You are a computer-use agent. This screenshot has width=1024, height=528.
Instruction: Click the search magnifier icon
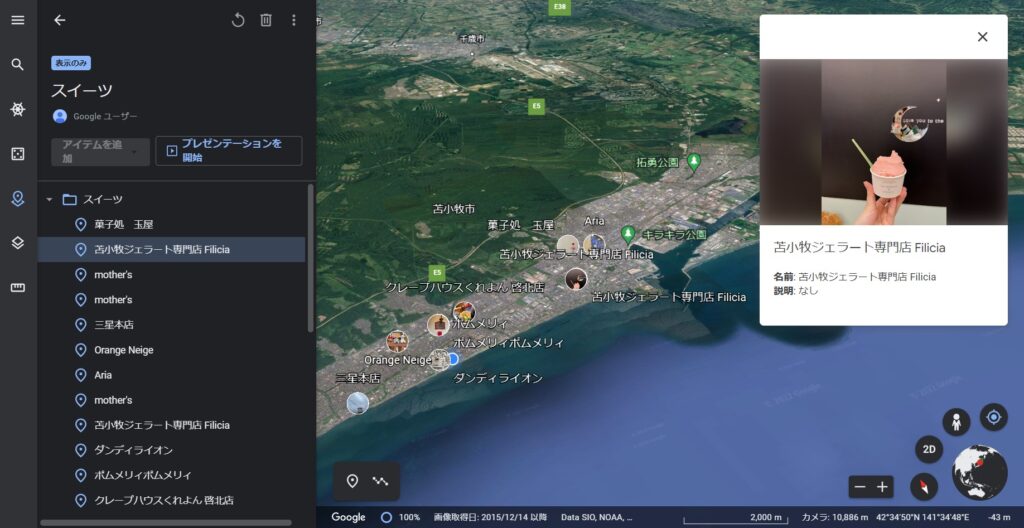18,64
